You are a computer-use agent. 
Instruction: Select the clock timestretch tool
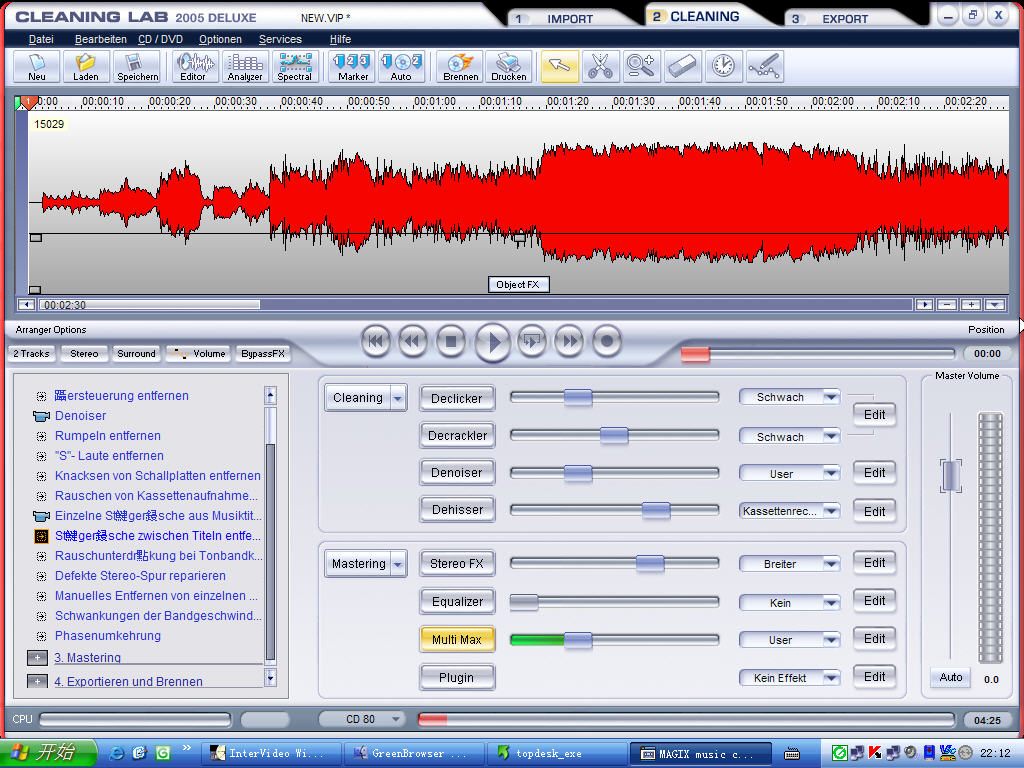click(x=724, y=67)
